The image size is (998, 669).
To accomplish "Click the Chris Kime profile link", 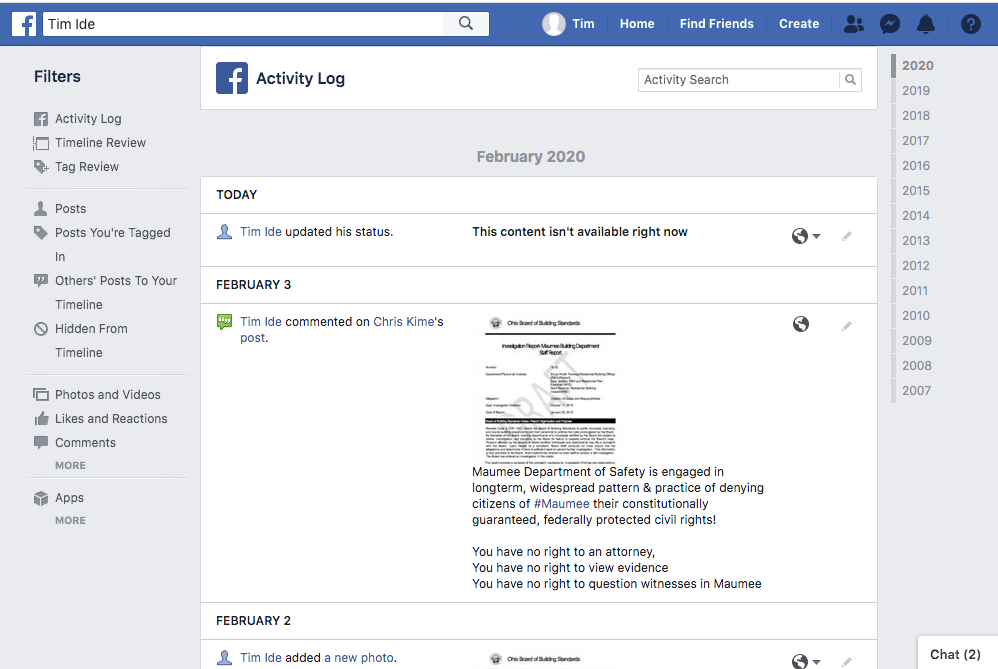I will pos(404,322).
